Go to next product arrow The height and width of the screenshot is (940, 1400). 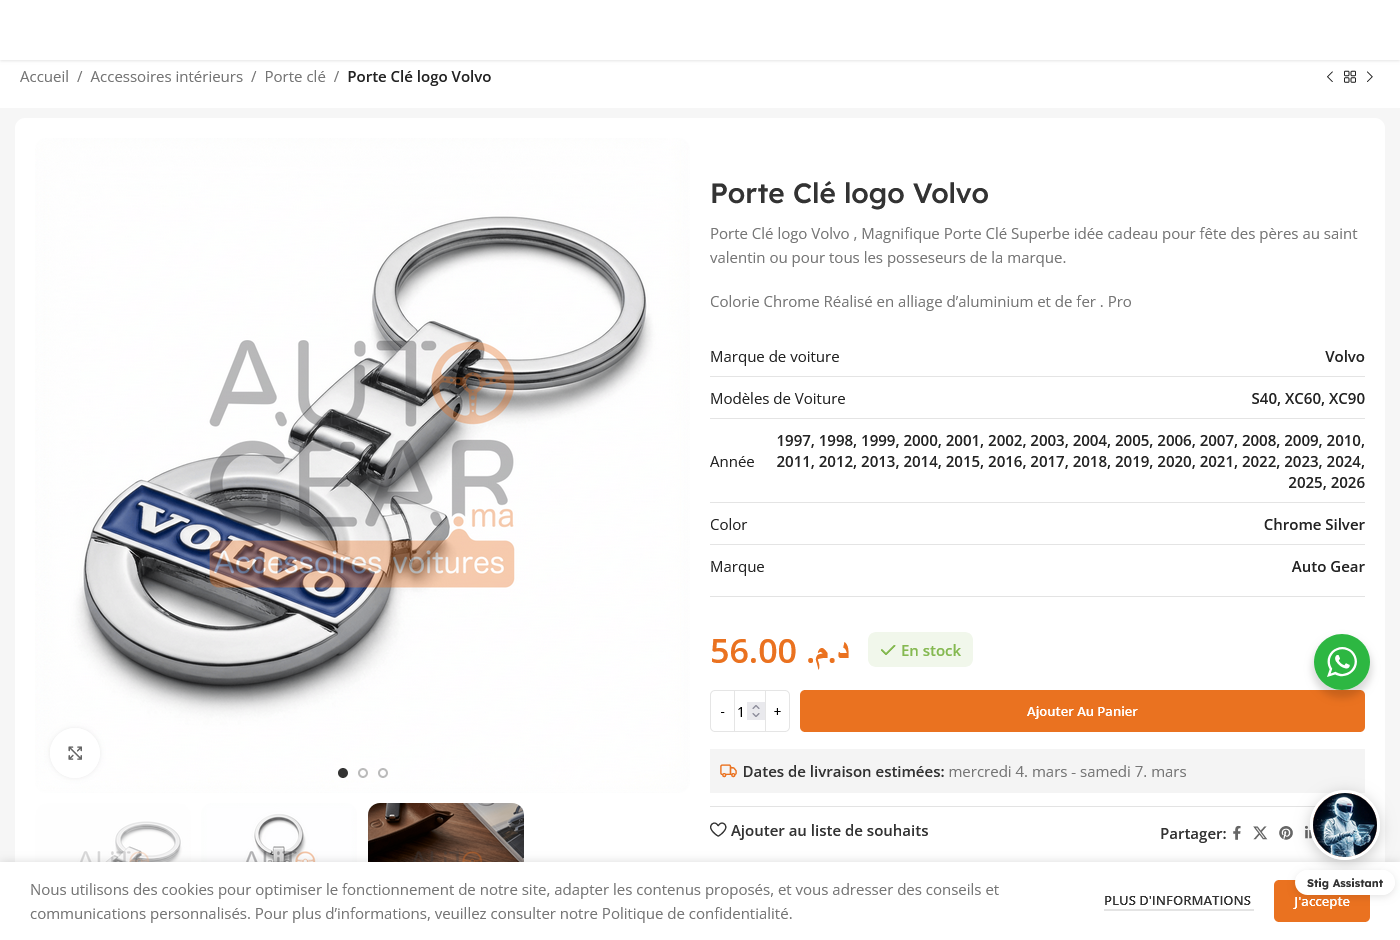click(1370, 77)
